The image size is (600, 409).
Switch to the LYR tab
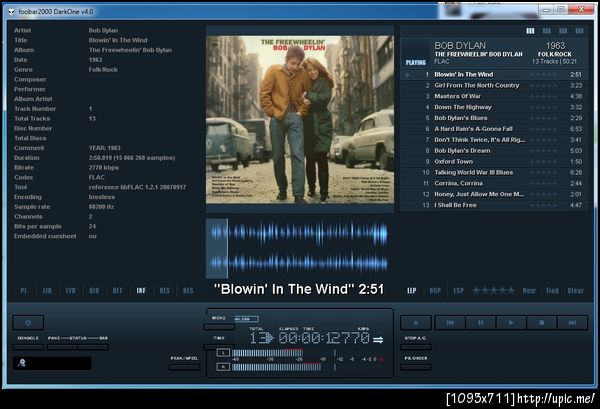(x=70, y=291)
